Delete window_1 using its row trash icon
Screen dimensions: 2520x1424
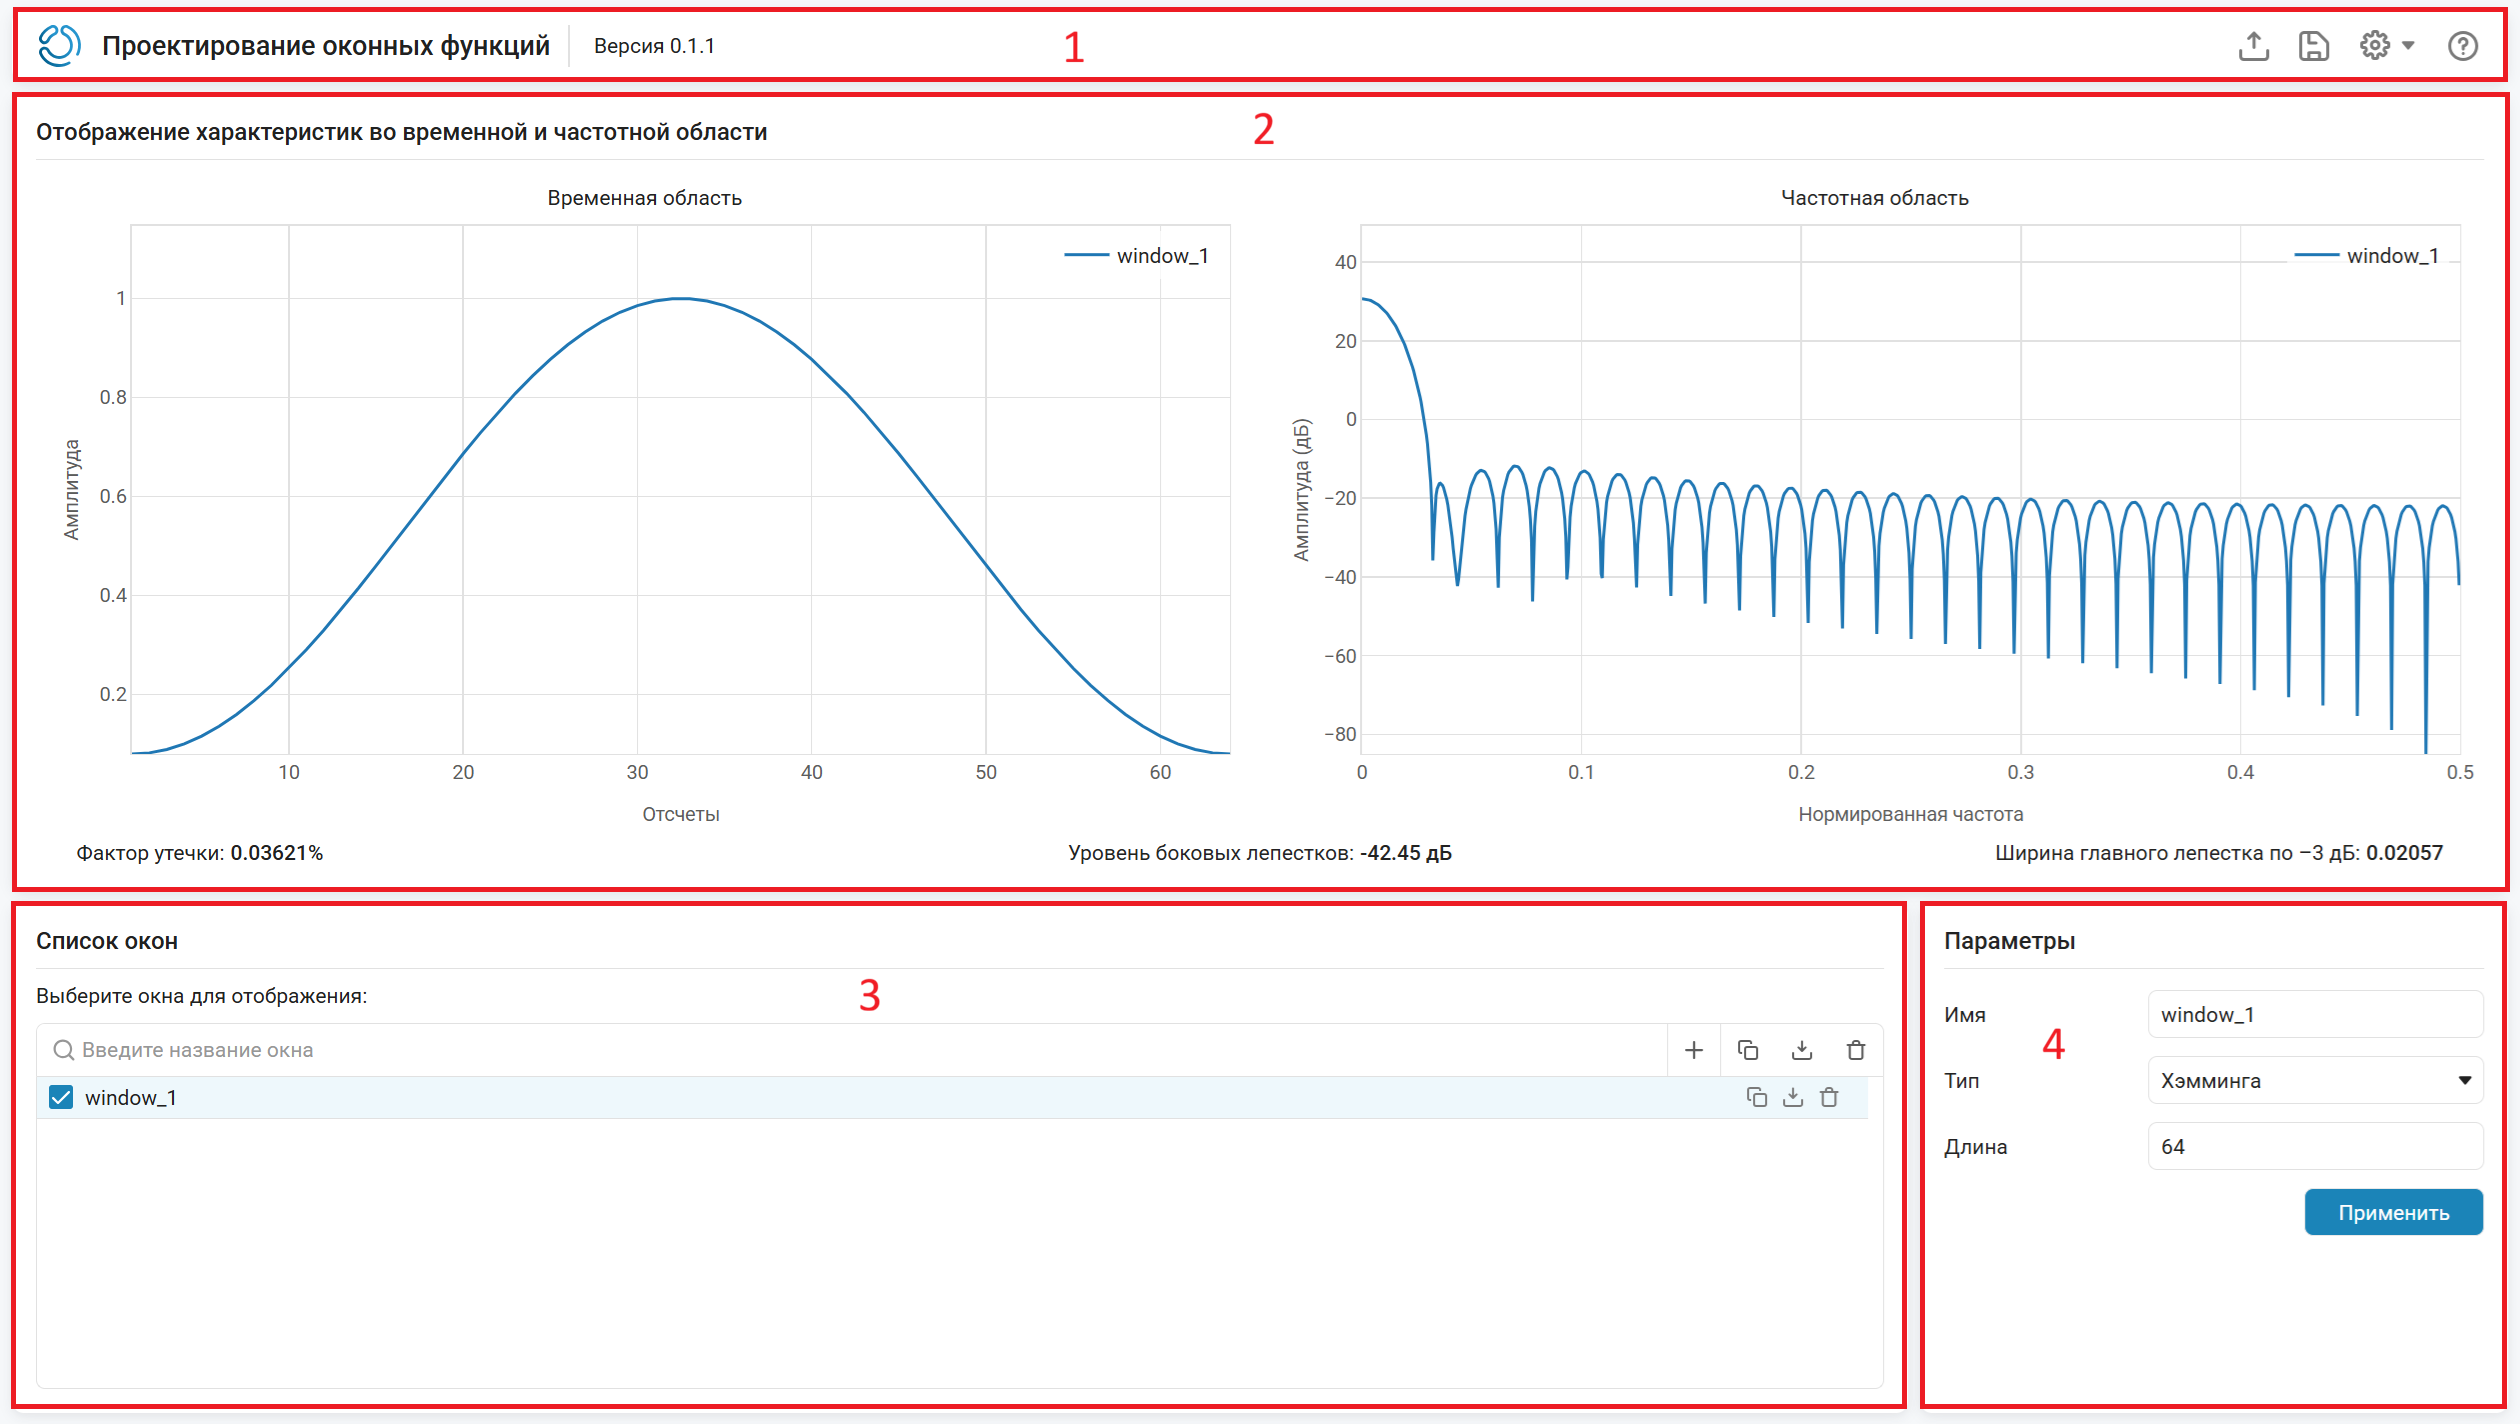(x=1829, y=1097)
